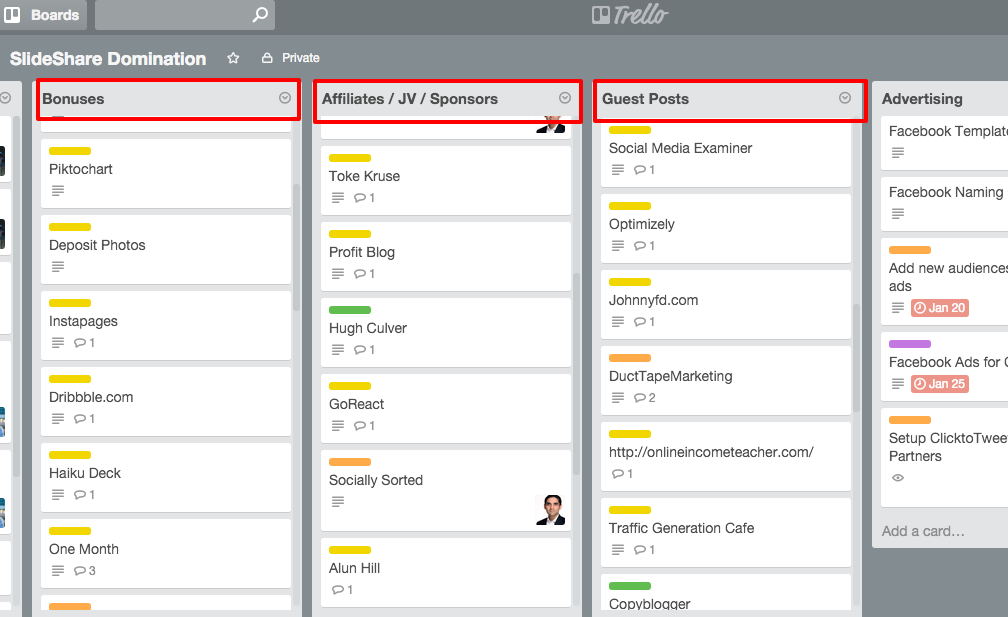Click description icon on Facebook Naming card
Viewport: 1008px width, 617px height.
click(x=898, y=213)
